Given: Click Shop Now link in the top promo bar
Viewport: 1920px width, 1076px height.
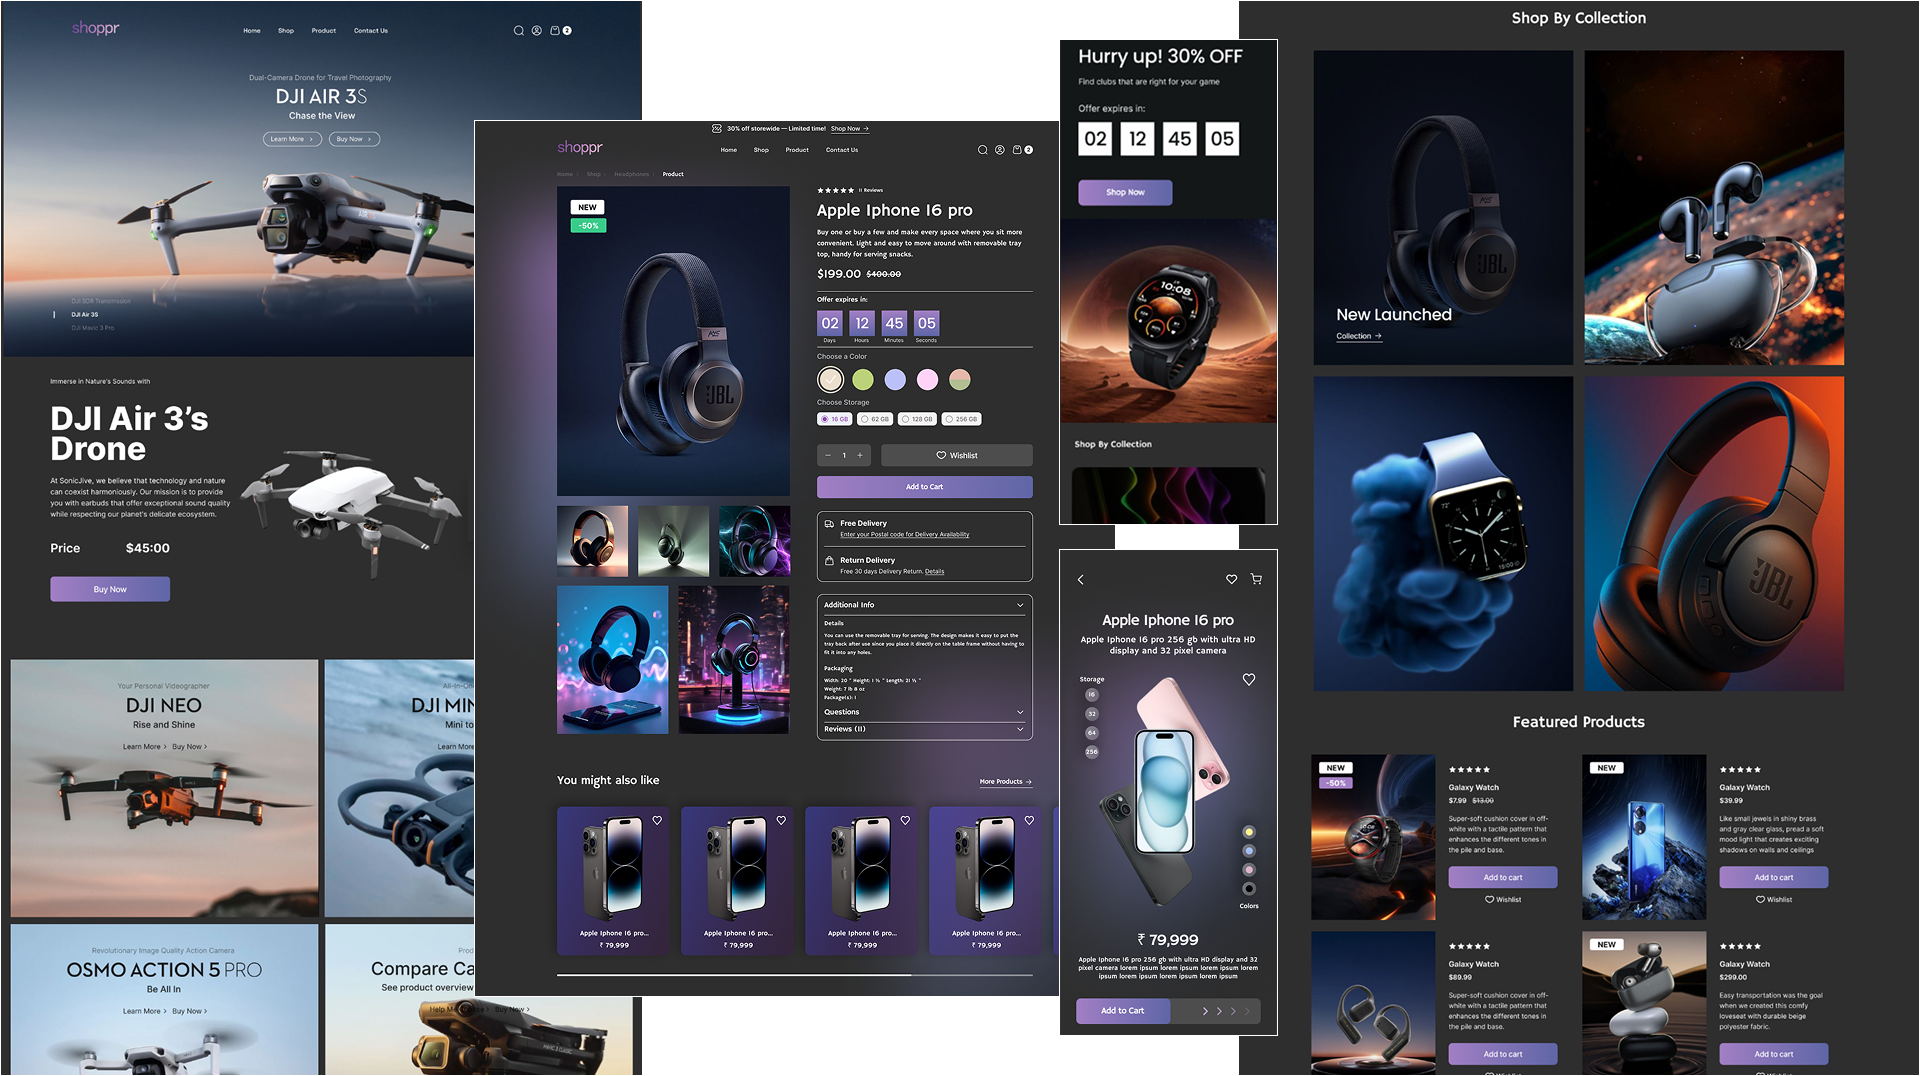Looking at the screenshot, I should pyautogui.click(x=849, y=129).
